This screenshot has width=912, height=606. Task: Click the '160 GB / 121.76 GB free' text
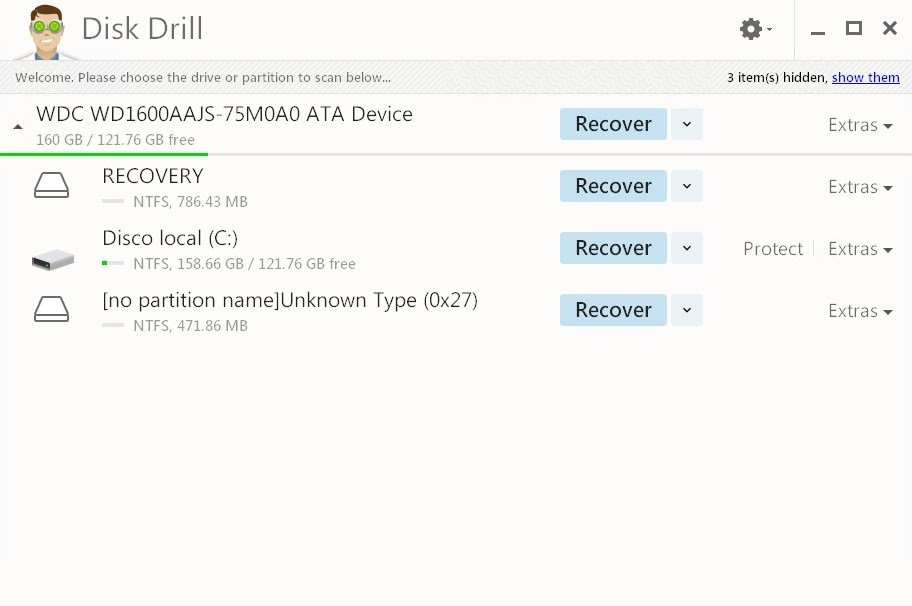click(x=115, y=140)
